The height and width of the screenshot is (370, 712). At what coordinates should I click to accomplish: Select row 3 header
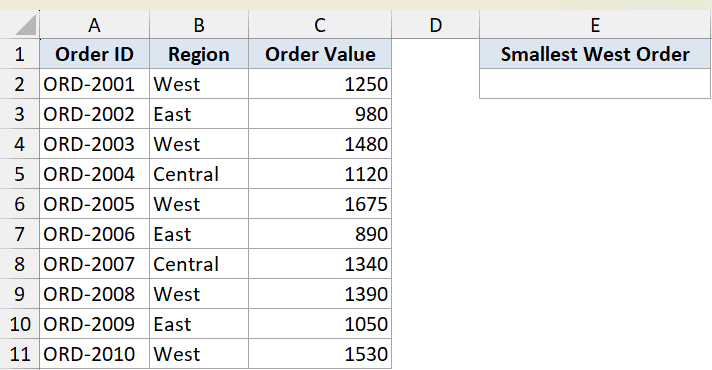tap(20, 114)
